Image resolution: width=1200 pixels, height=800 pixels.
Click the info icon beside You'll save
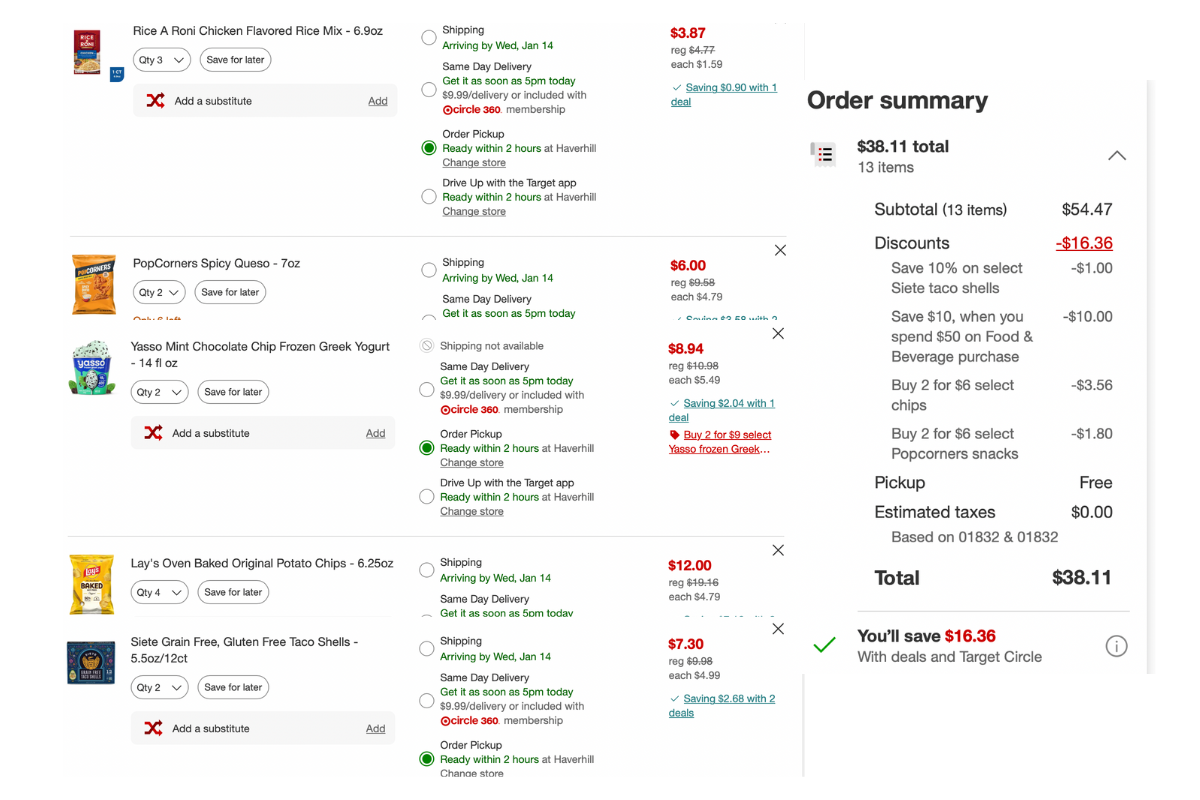[1116, 646]
